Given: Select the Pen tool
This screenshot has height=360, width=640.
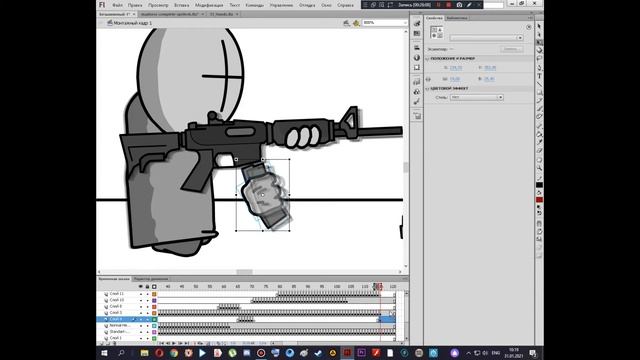Looking at the screenshot, I should [x=539, y=68].
